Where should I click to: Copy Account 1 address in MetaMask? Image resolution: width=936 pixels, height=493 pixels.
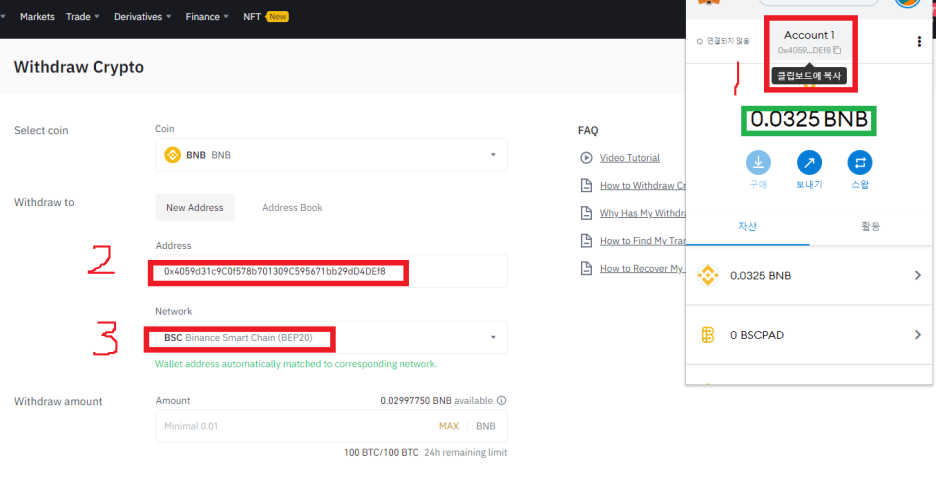tap(809, 42)
